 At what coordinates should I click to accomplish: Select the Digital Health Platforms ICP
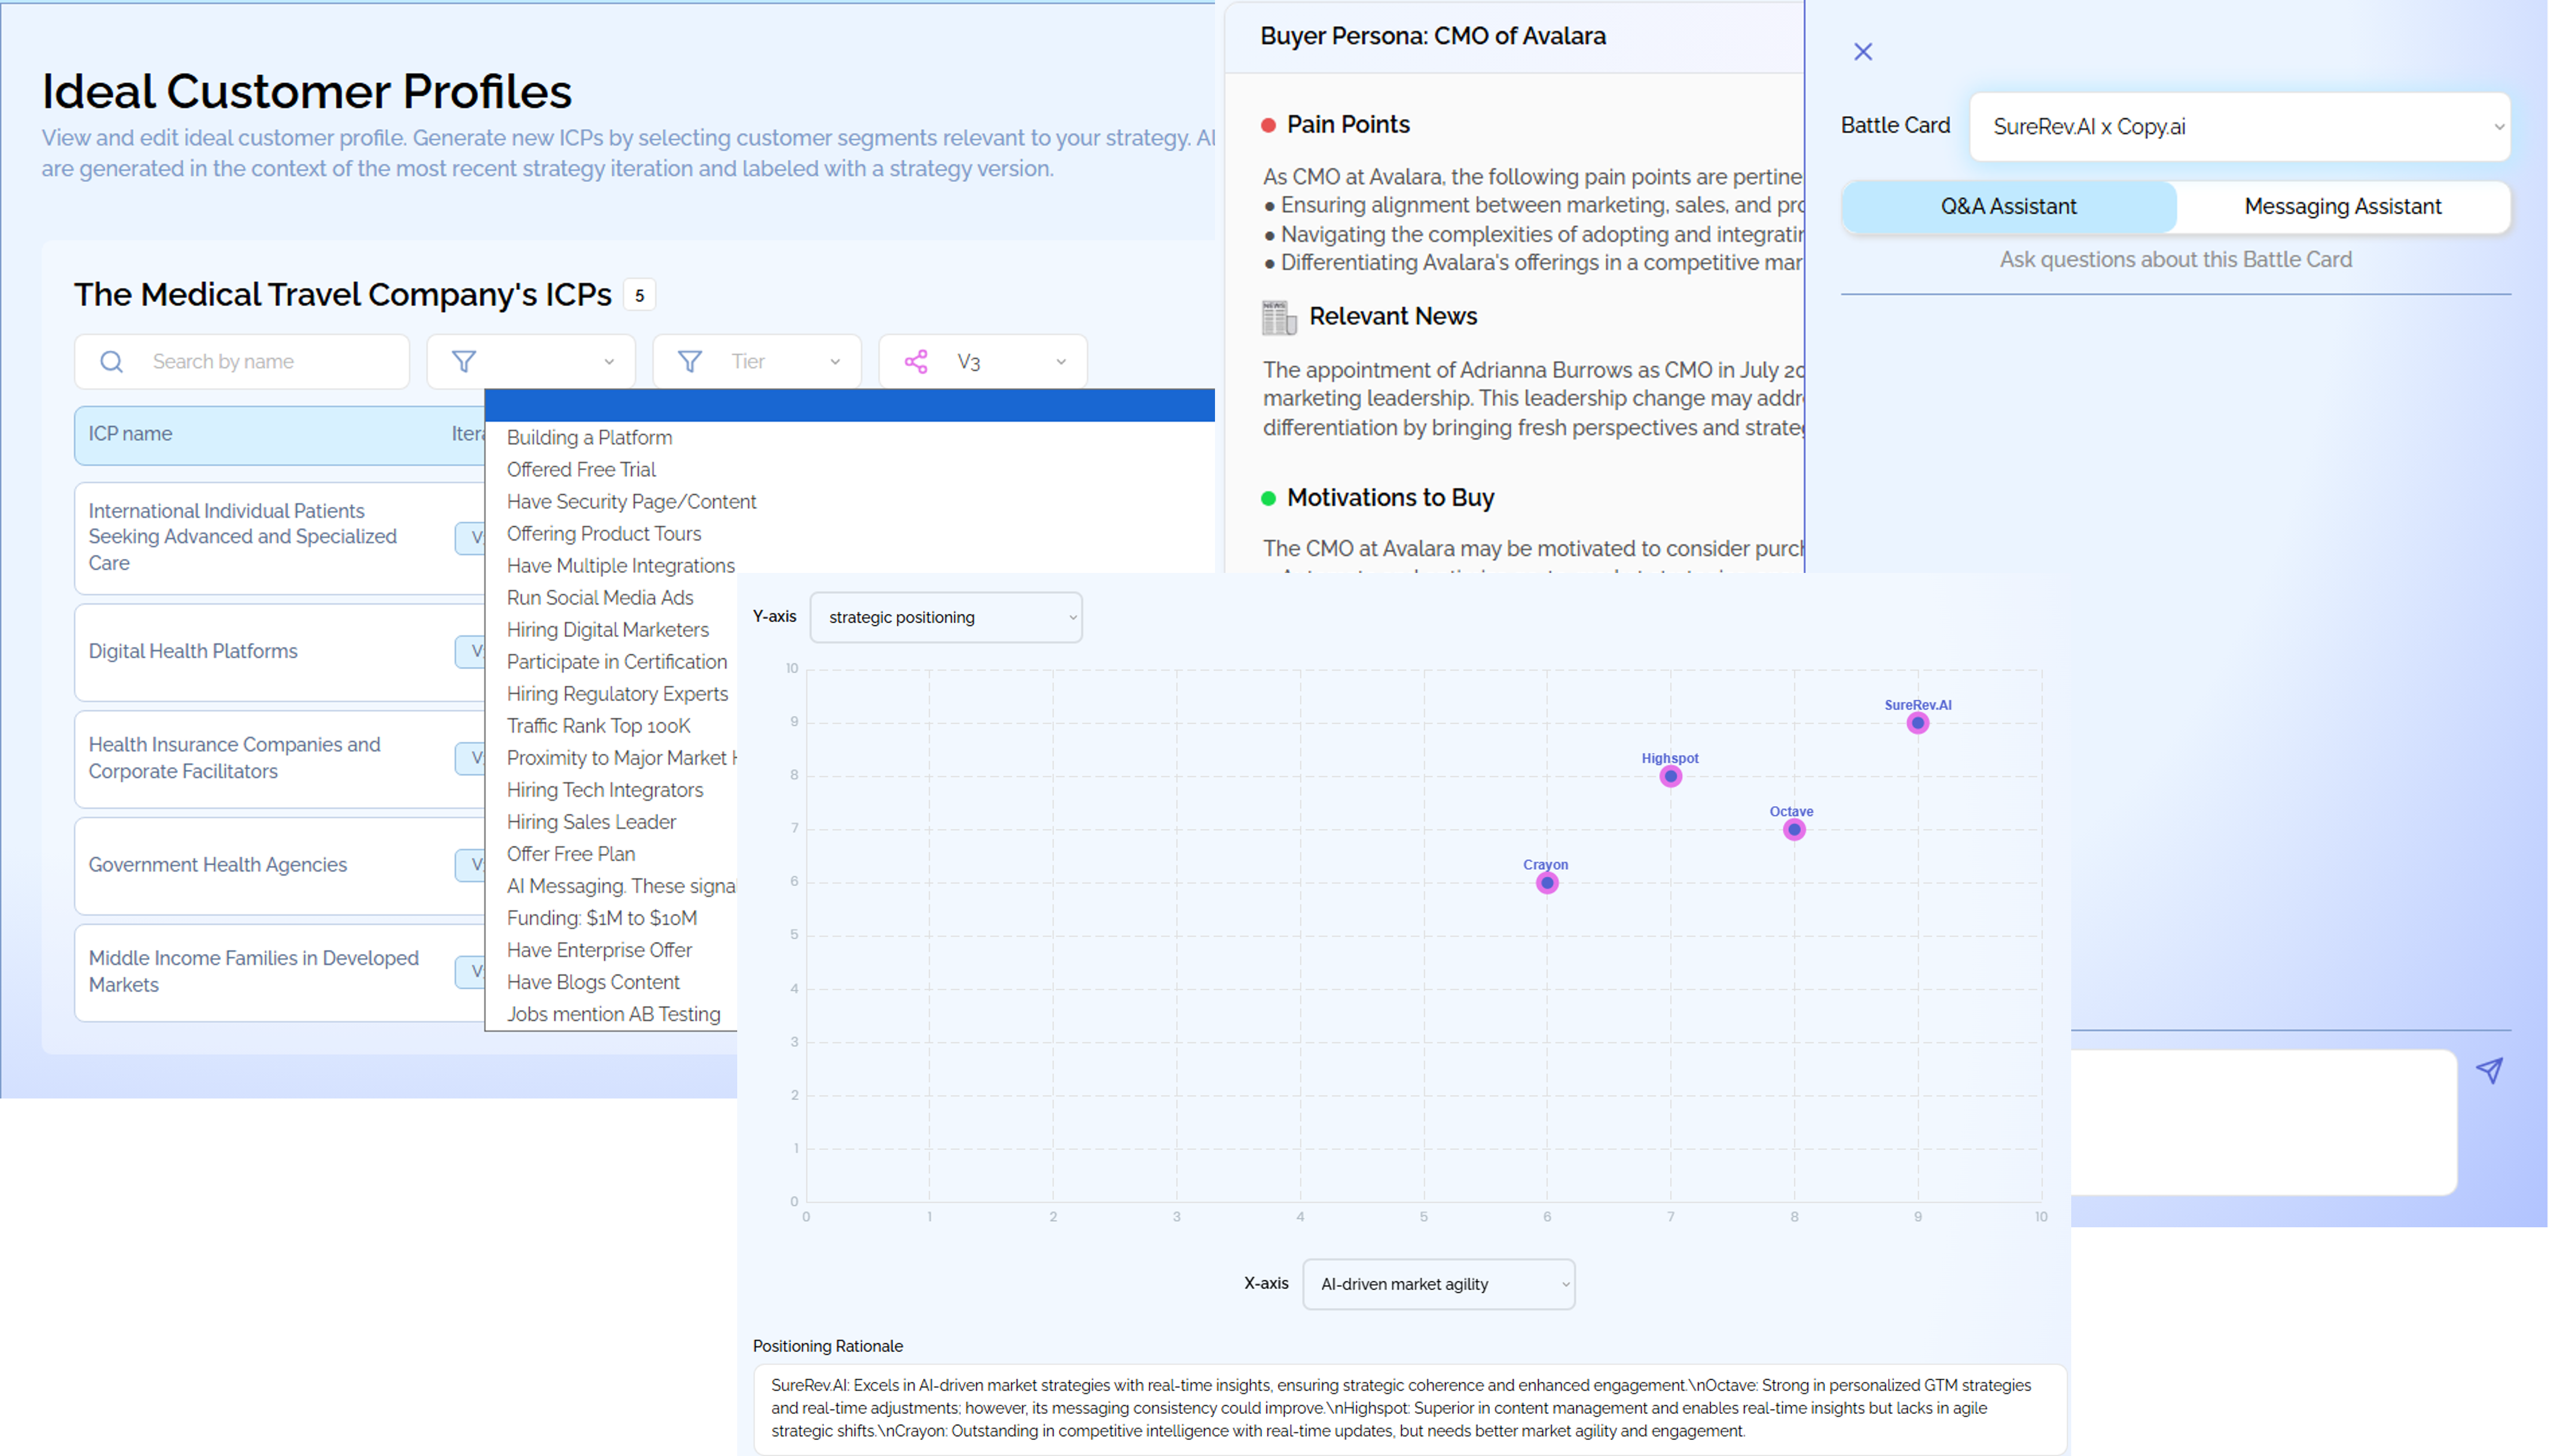(194, 651)
